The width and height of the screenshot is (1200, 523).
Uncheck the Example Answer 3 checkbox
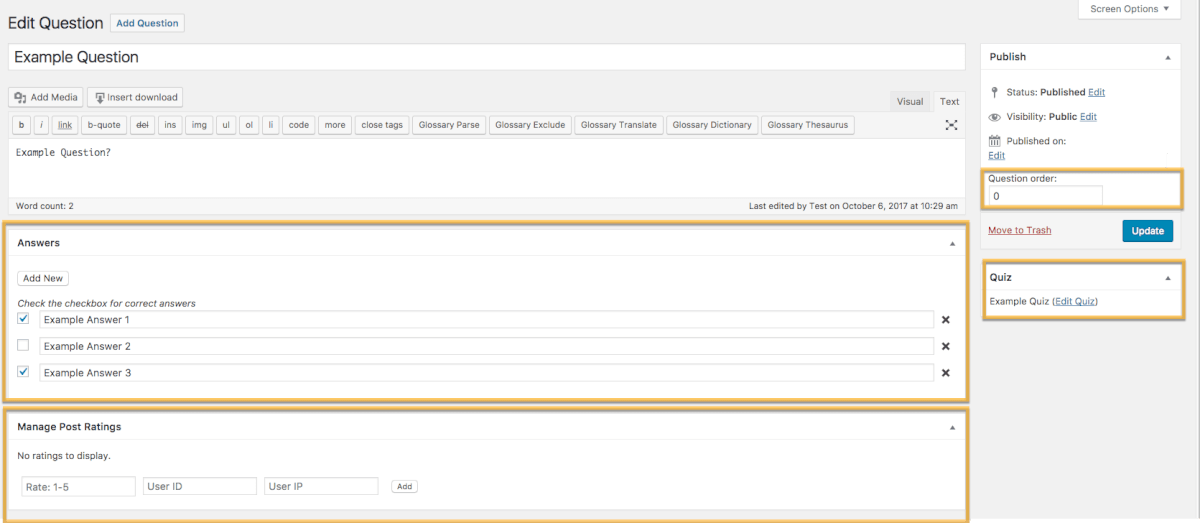pos(23,372)
